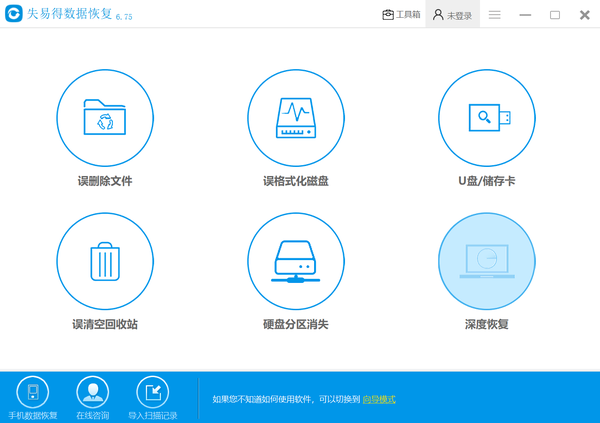Select the 误格式化磁盘 disk icon
This screenshot has width=600, height=423.
tap(296, 118)
